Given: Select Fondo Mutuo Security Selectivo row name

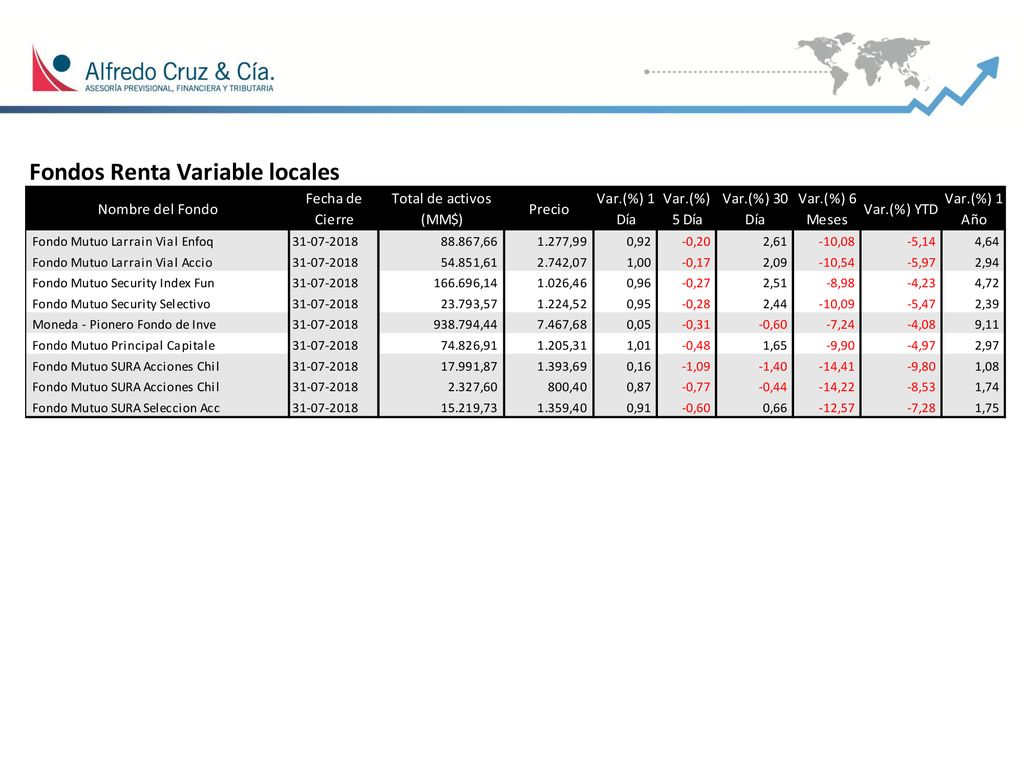Looking at the screenshot, I should pyautogui.click(x=121, y=304).
